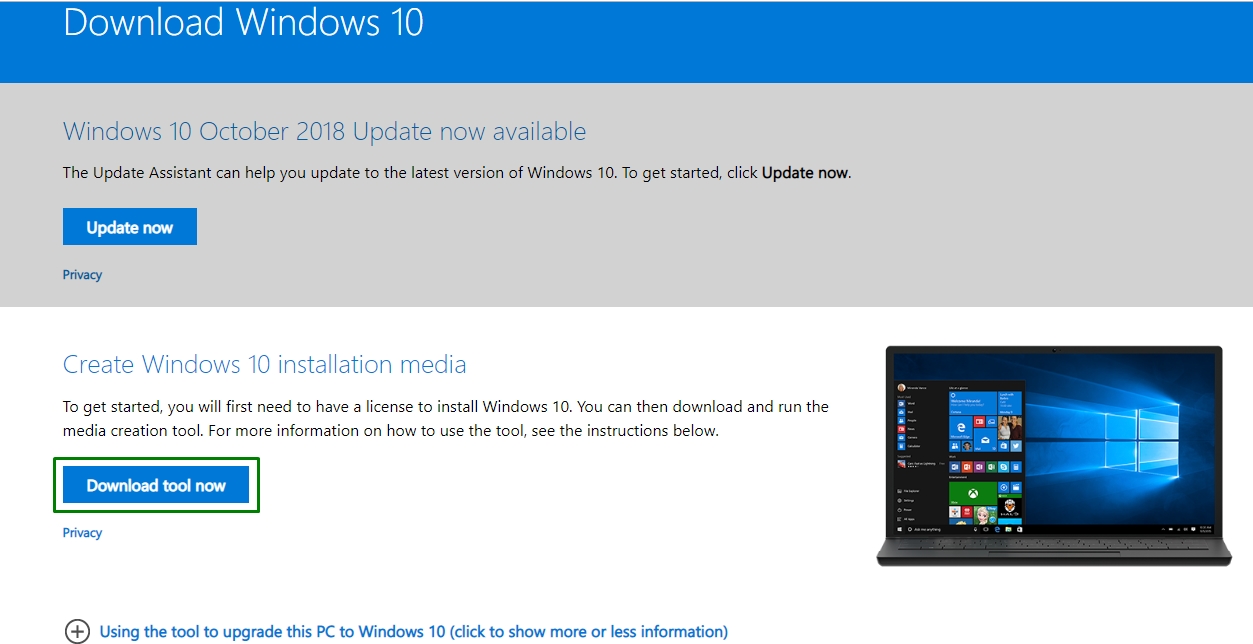Click the 'The Update Assistant can help you update' sentence

tap(457, 173)
